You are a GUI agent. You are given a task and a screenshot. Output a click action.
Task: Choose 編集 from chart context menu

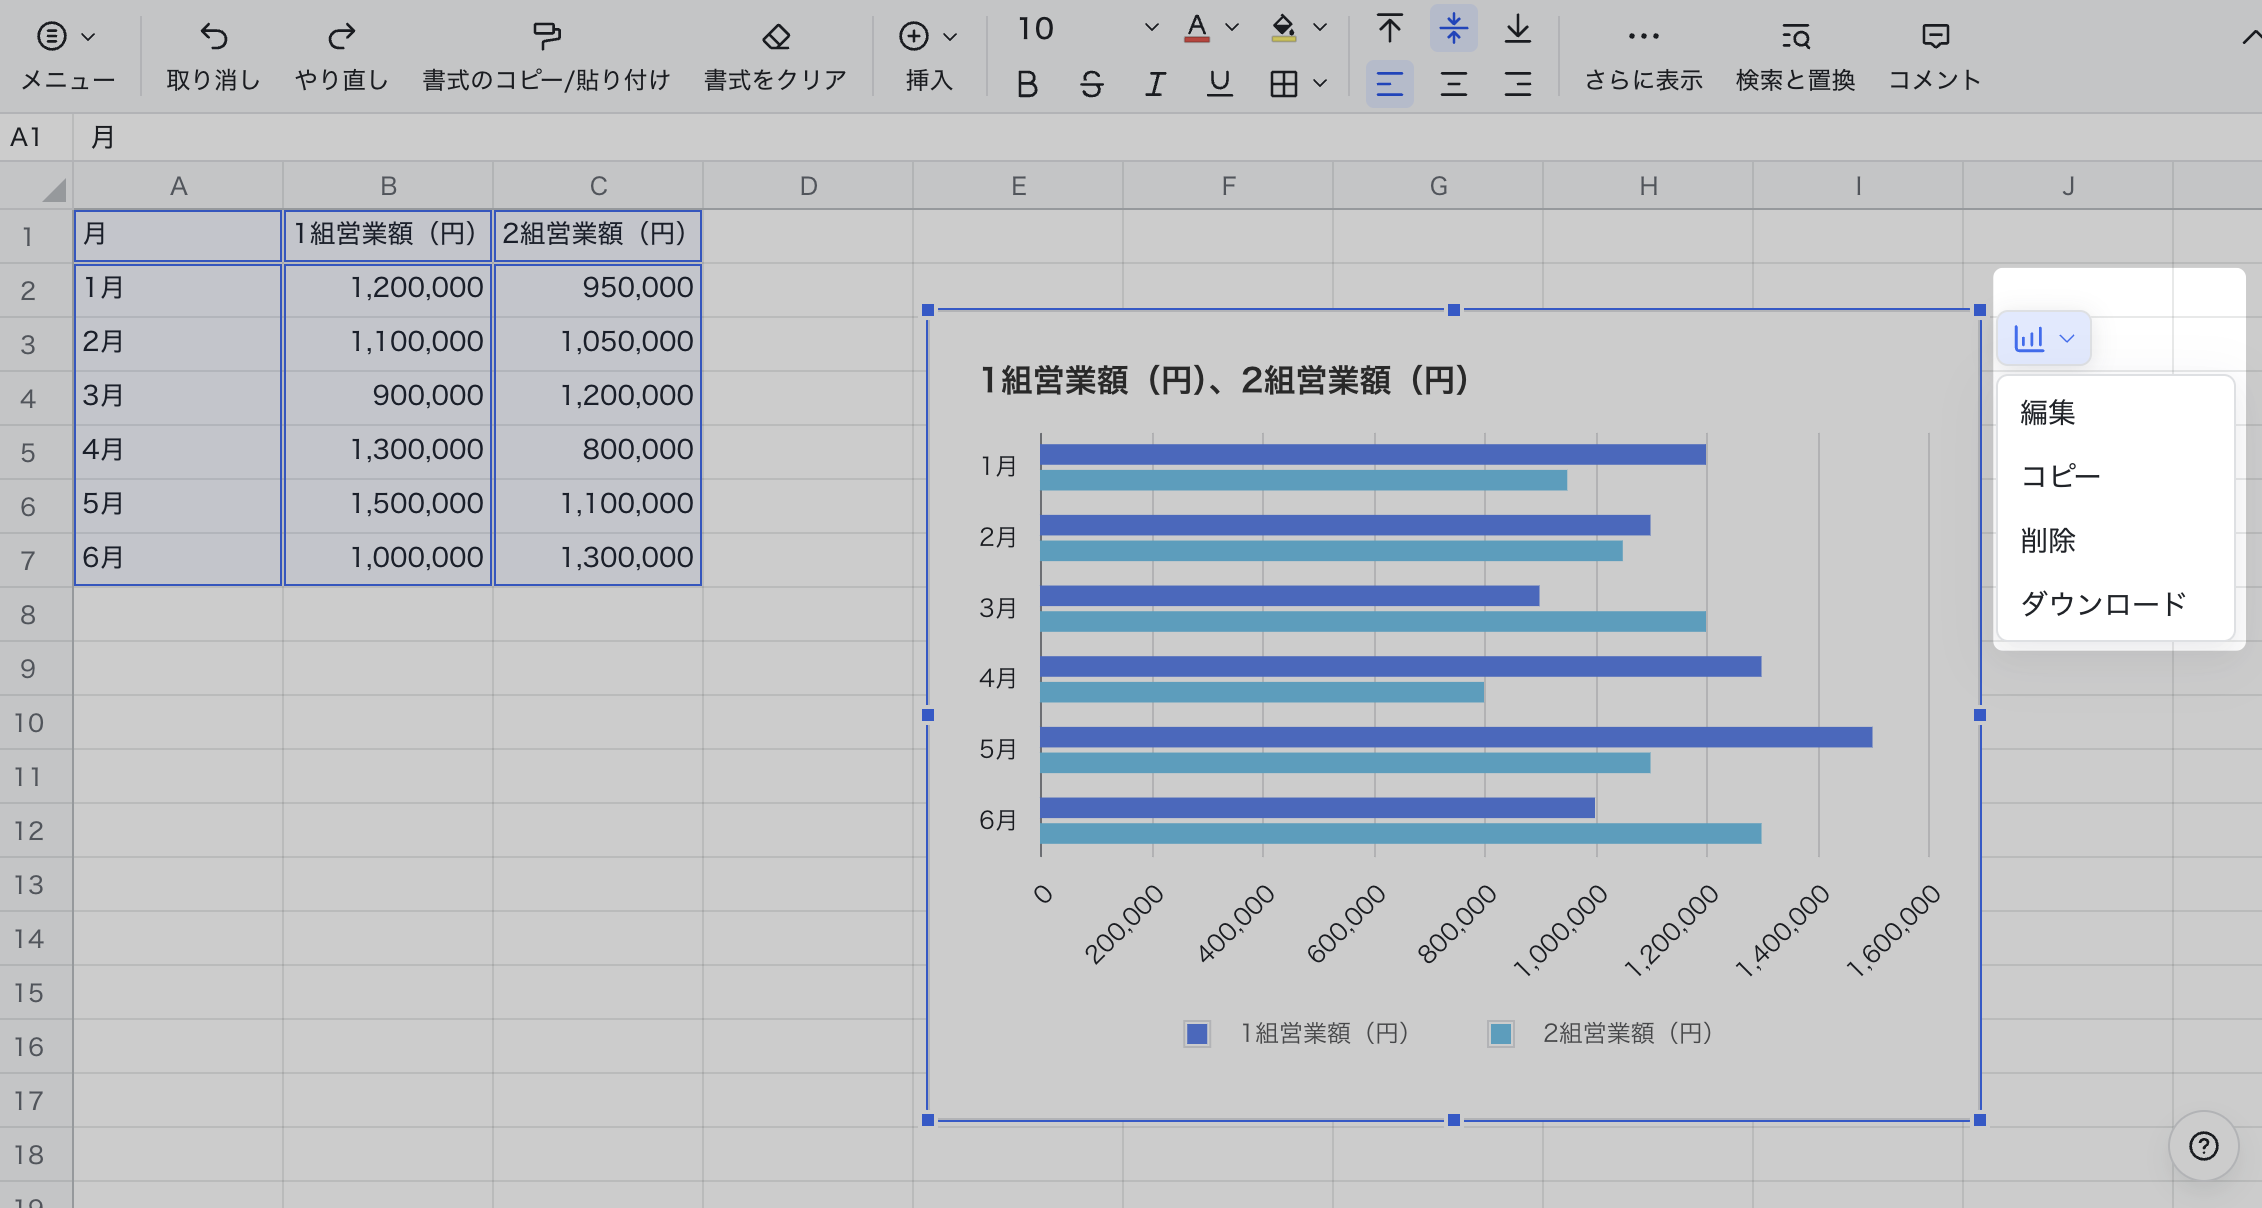(x=2047, y=412)
